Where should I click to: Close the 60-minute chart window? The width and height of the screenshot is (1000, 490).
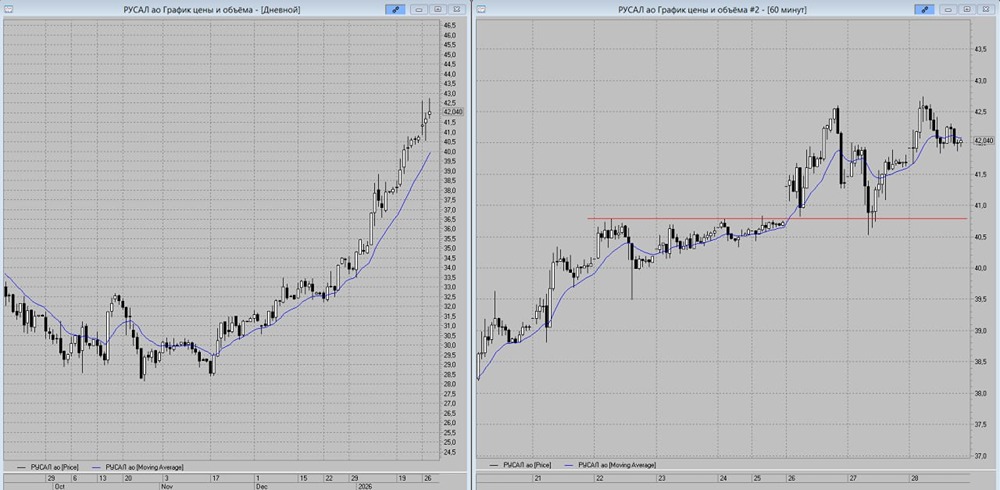click(x=984, y=9)
